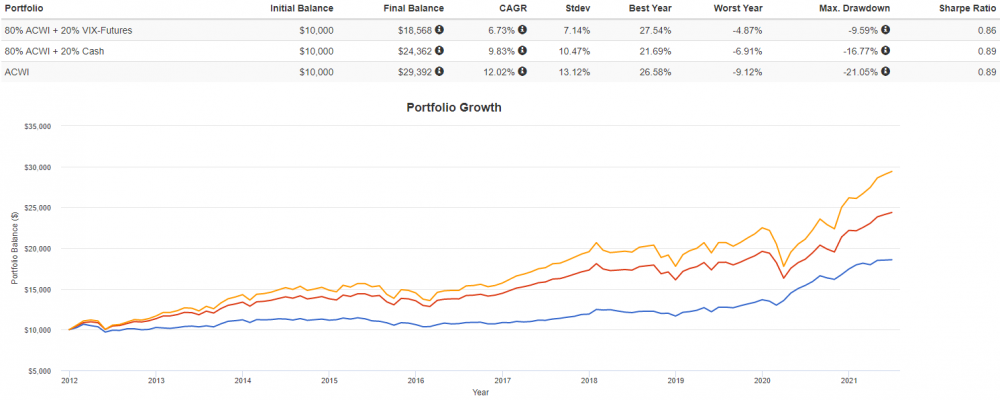Select the ACWI portfolio row label

pos(20,72)
